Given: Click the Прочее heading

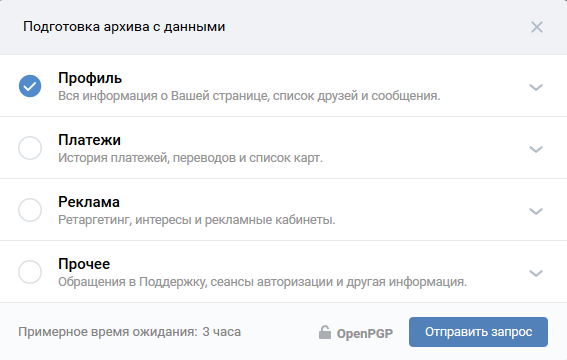Looking at the screenshot, I should (x=84, y=264).
